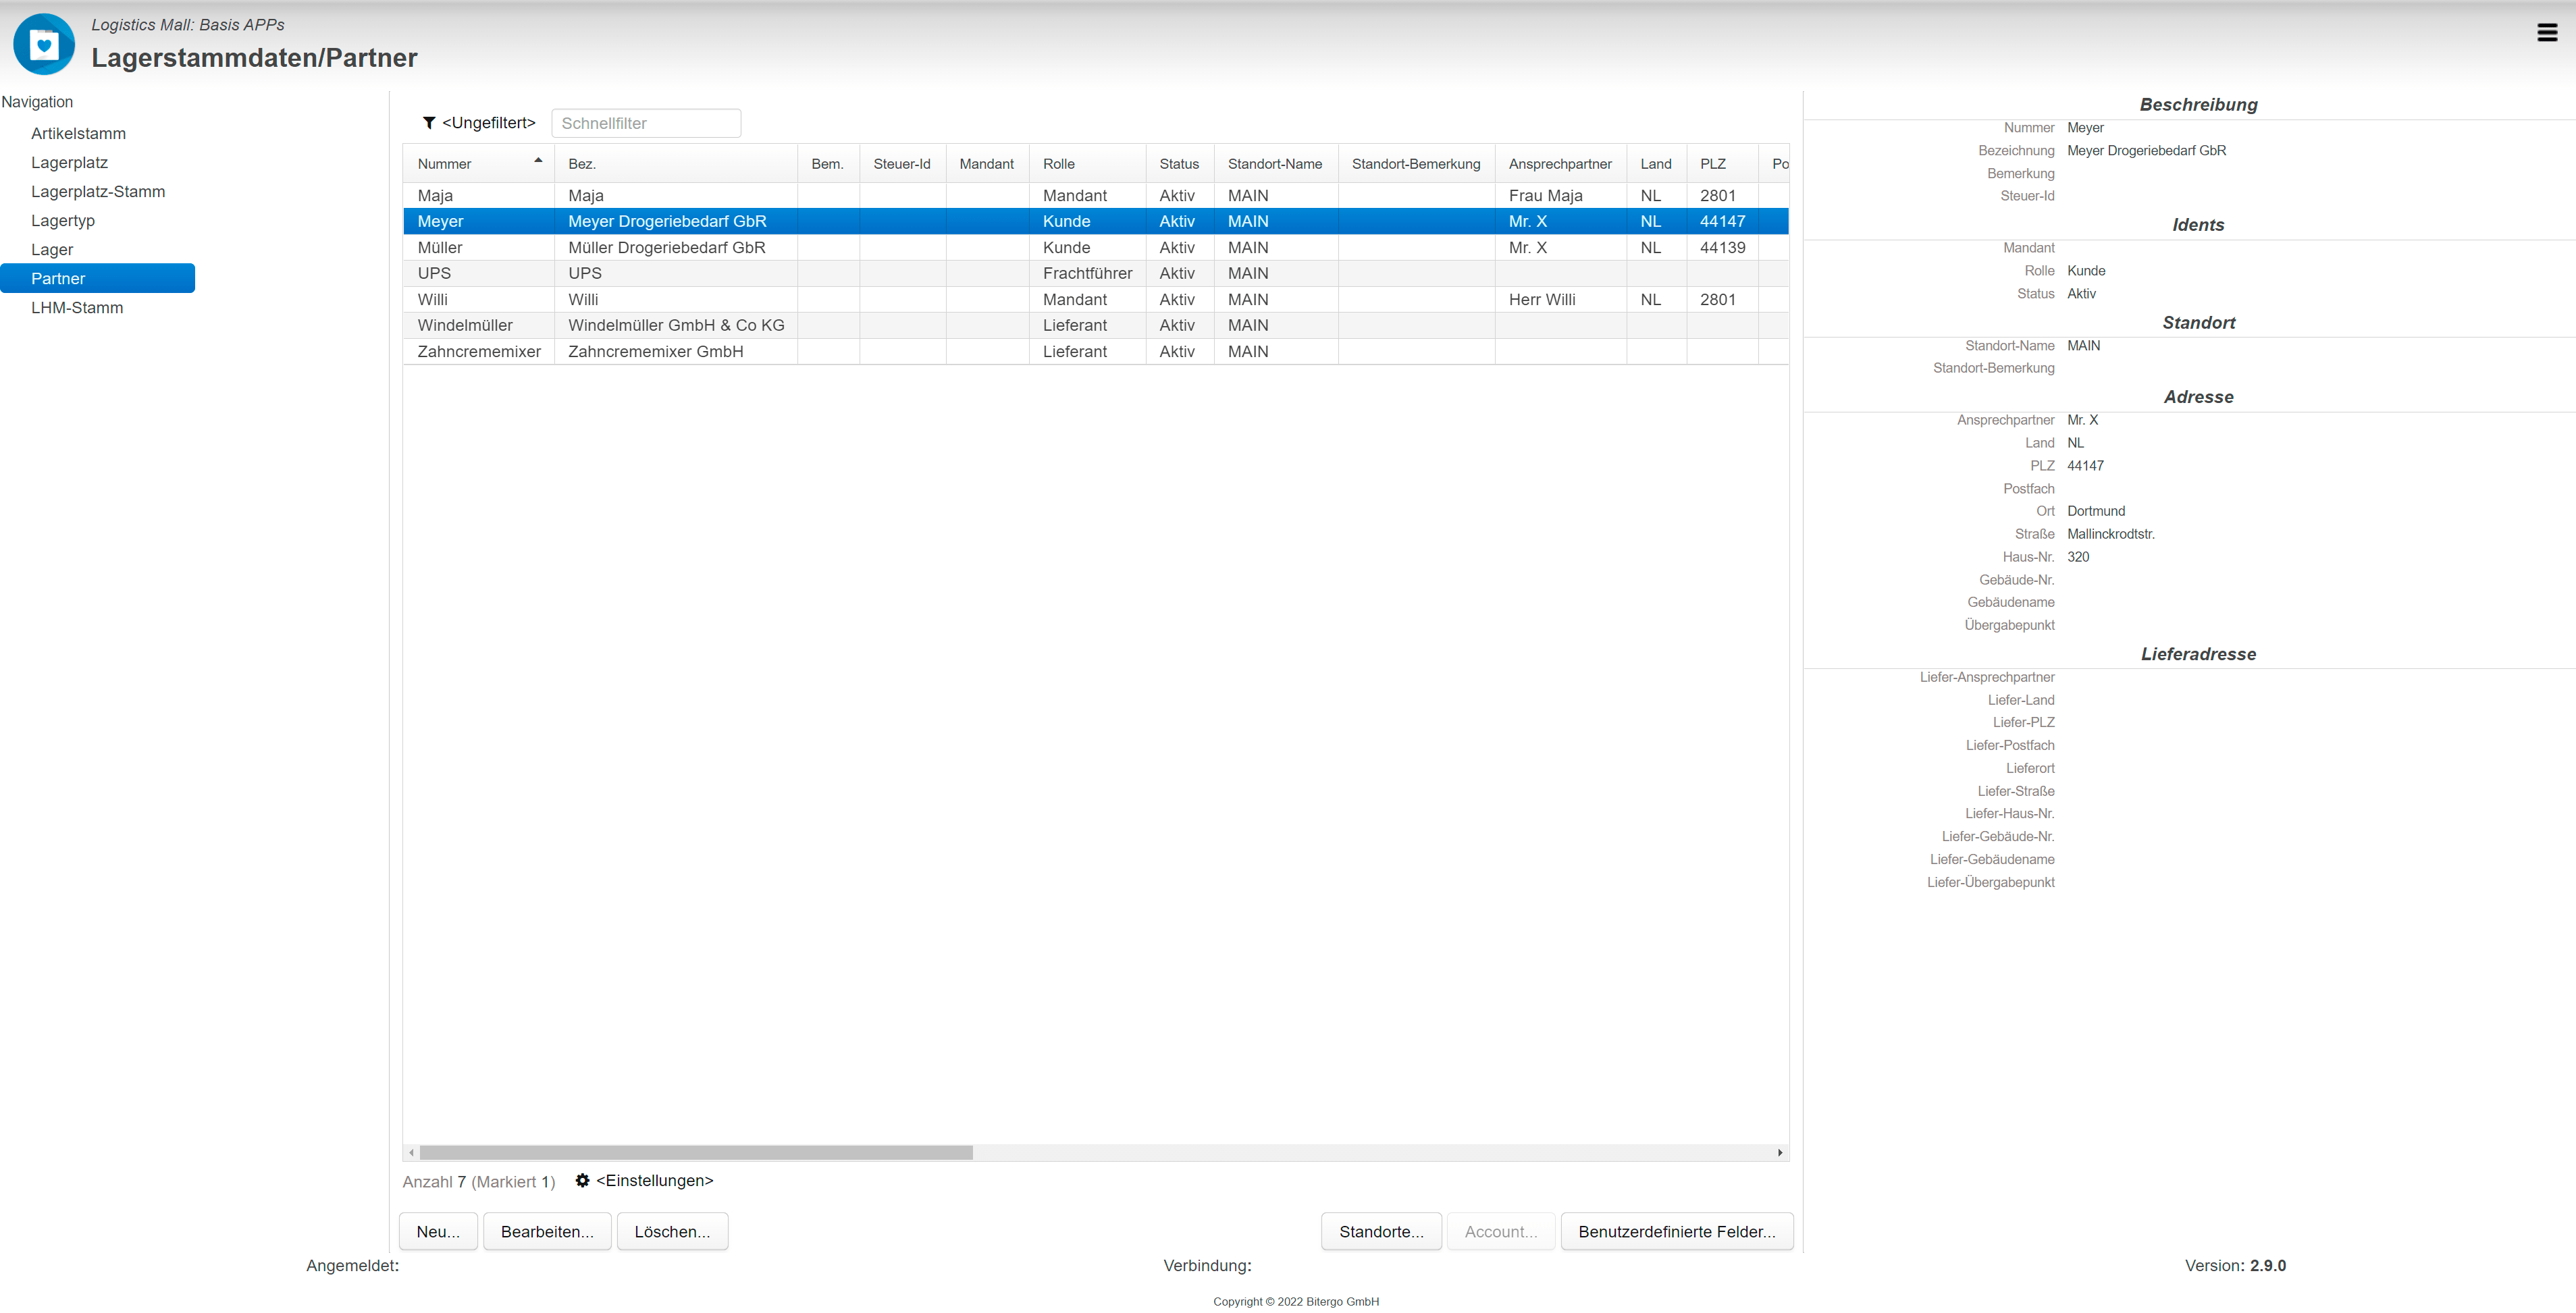Sort by the Bez. column header
Viewport: 2576px width, 1313px height.
tap(676, 163)
